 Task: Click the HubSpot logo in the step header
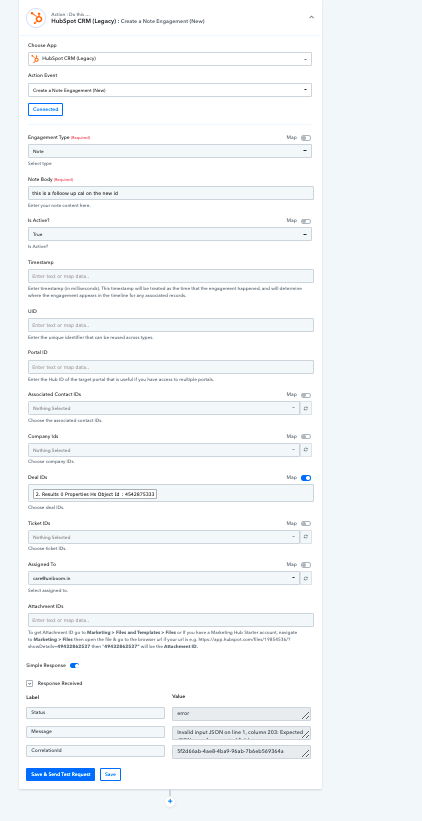36,18
